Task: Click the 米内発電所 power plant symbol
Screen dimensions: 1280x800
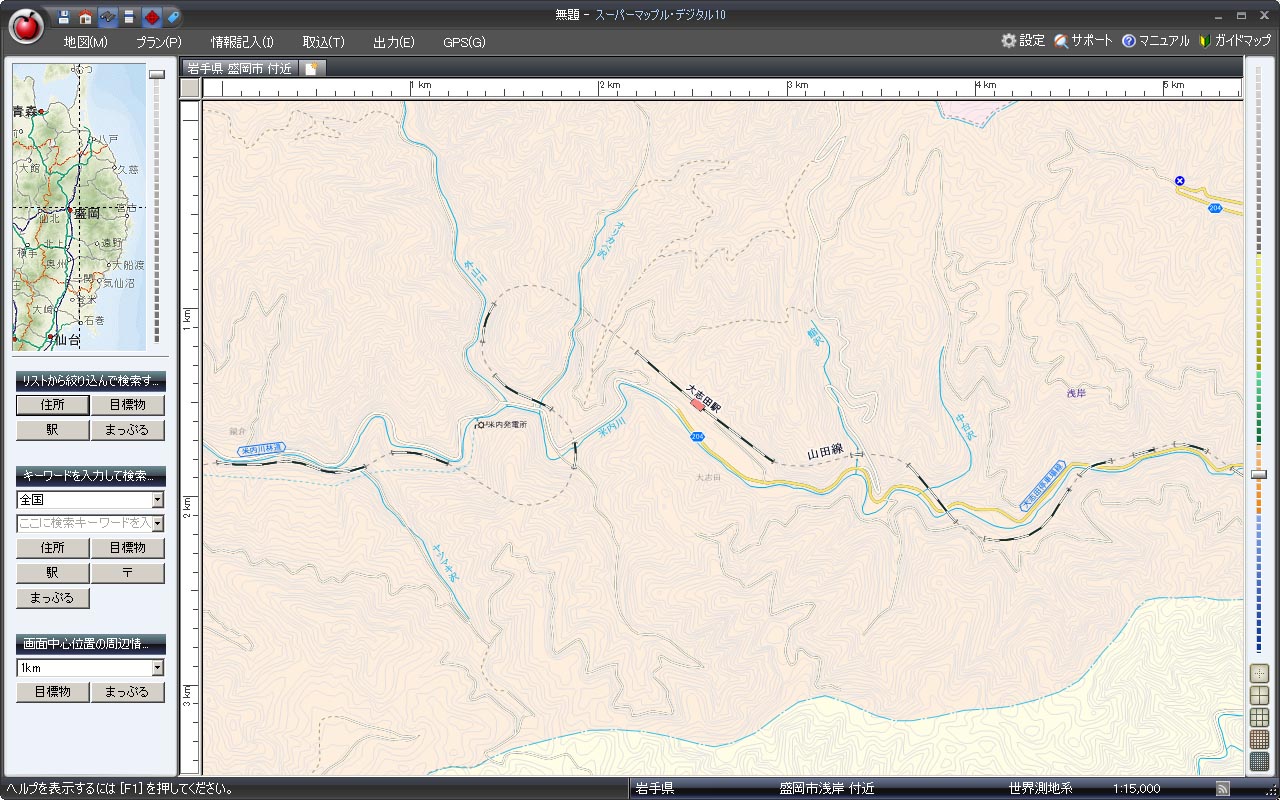Action: tap(481, 424)
